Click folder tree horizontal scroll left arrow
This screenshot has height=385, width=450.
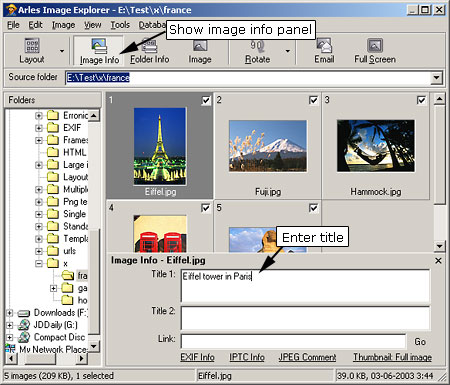11,358
